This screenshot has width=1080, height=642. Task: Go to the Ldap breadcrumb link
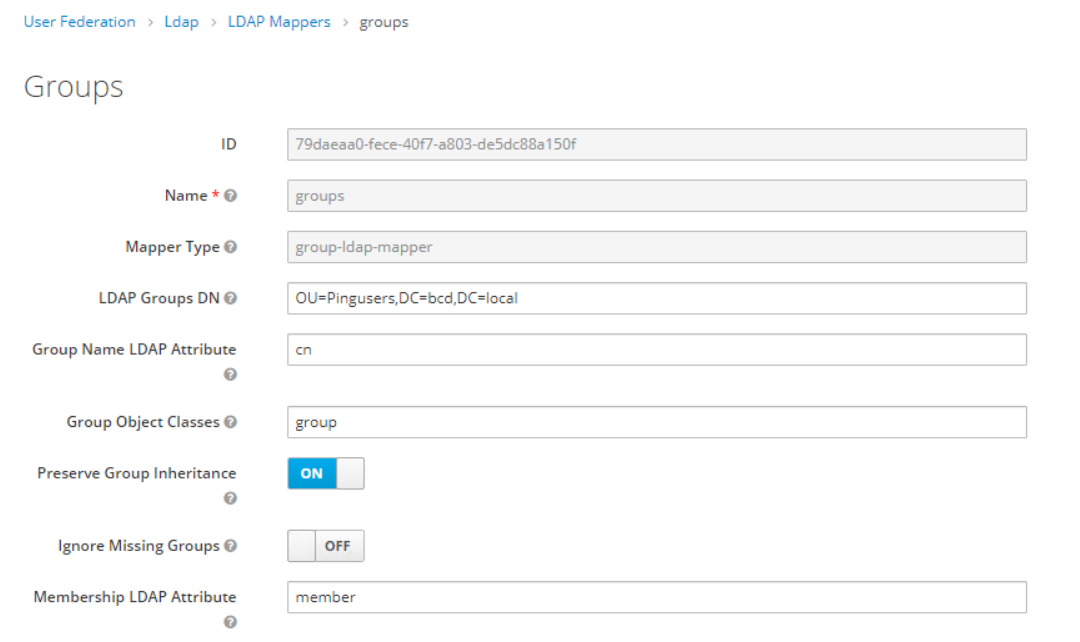tap(181, 22)
